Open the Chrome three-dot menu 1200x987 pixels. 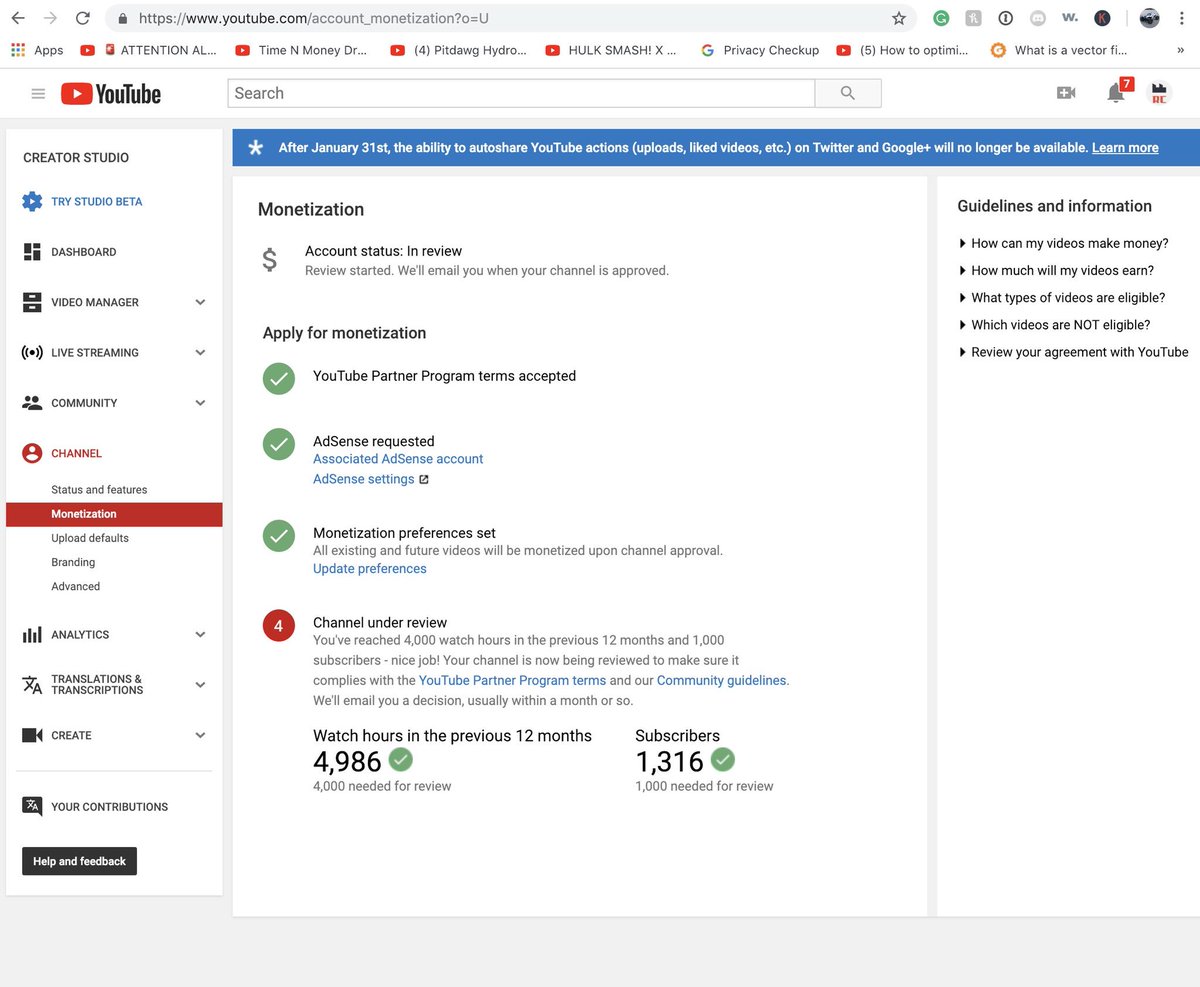coord(1184,18)
